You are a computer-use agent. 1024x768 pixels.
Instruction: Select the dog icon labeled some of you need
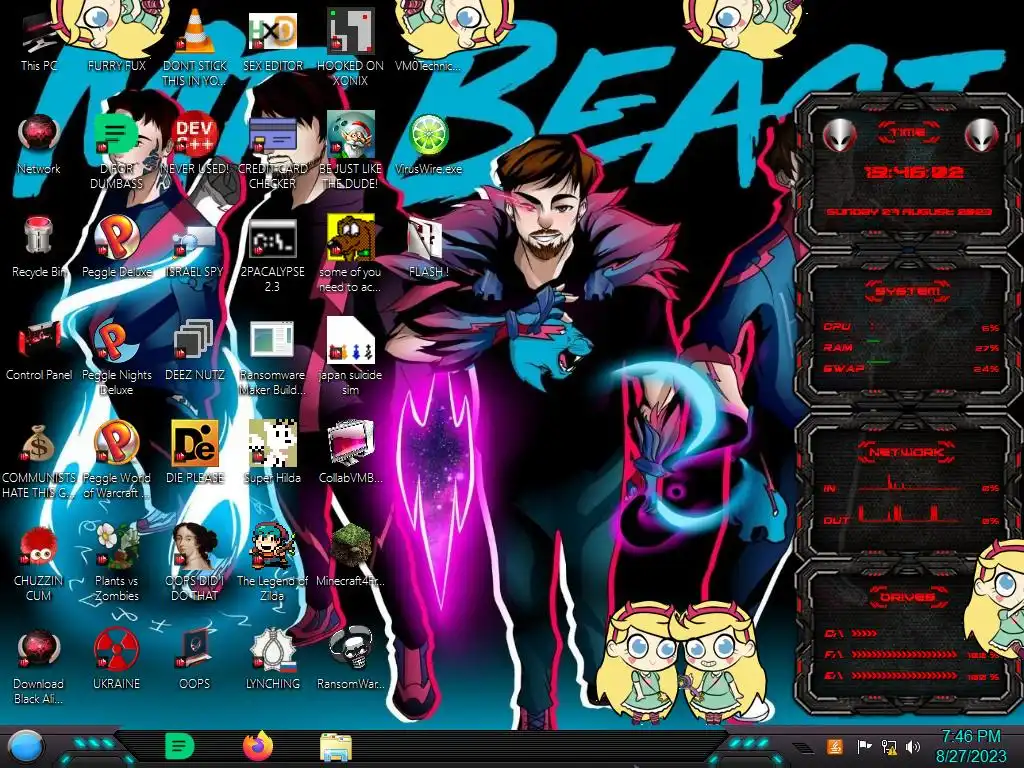(351, 238)
